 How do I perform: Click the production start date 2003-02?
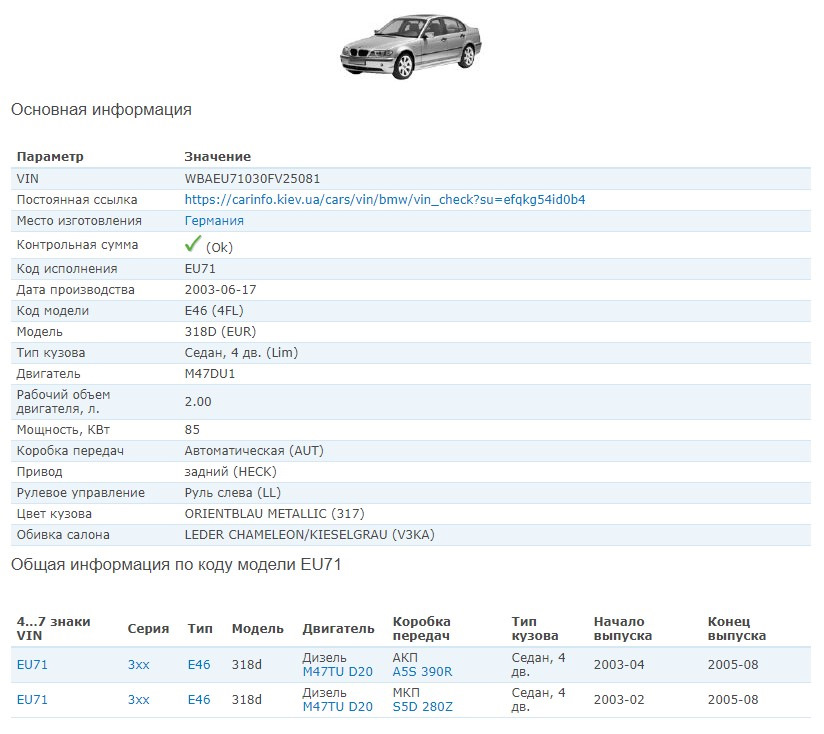click(x=619, y=700)
